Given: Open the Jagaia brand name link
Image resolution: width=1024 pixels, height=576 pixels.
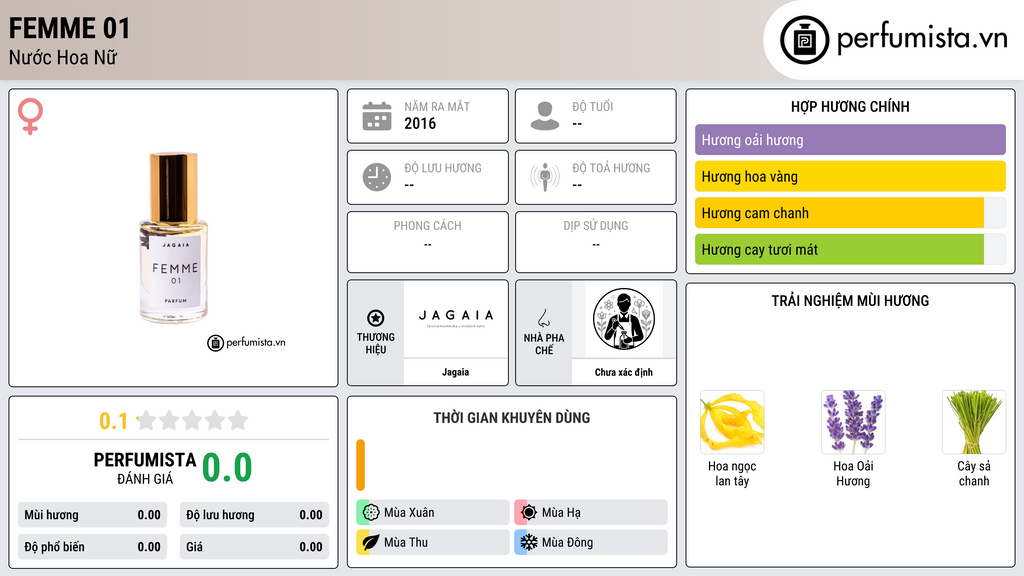Looking at the screenshot, I should tap(455, 372).
